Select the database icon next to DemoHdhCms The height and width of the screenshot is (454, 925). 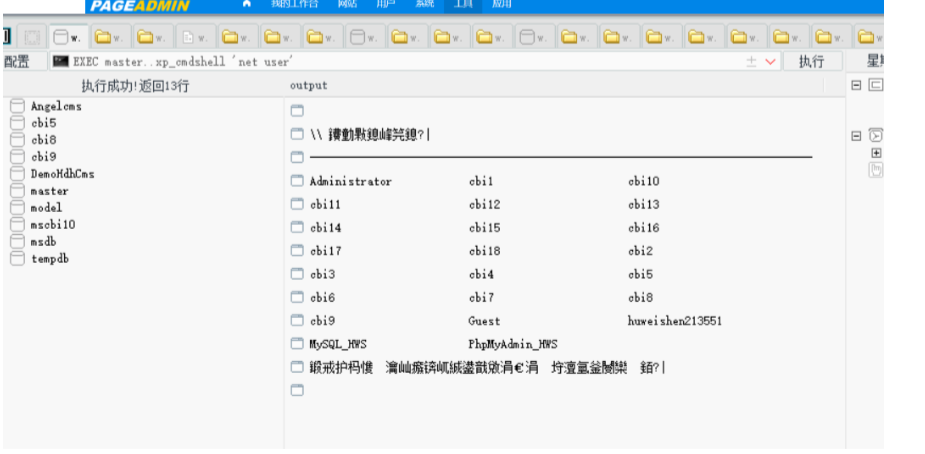(18, 174)
